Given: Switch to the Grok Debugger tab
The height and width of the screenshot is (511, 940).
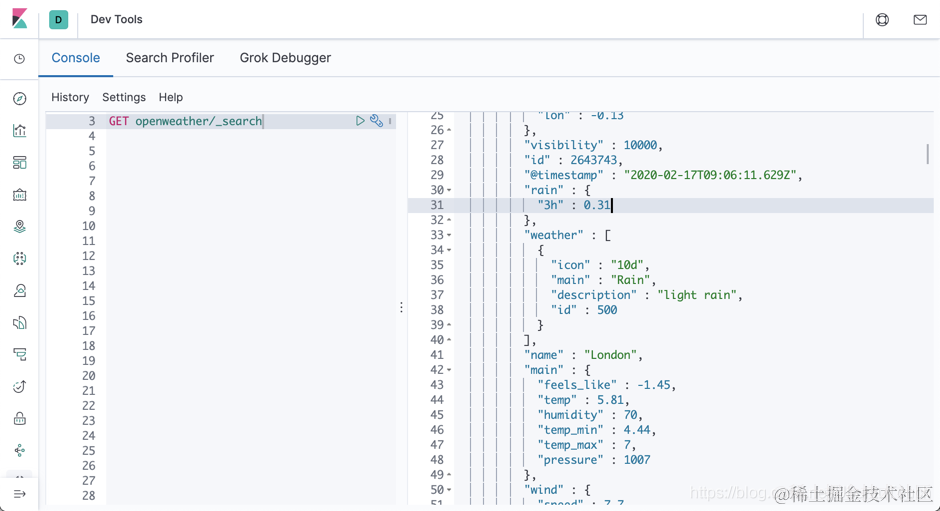Looking at the screenshot, I should point(285,58).
